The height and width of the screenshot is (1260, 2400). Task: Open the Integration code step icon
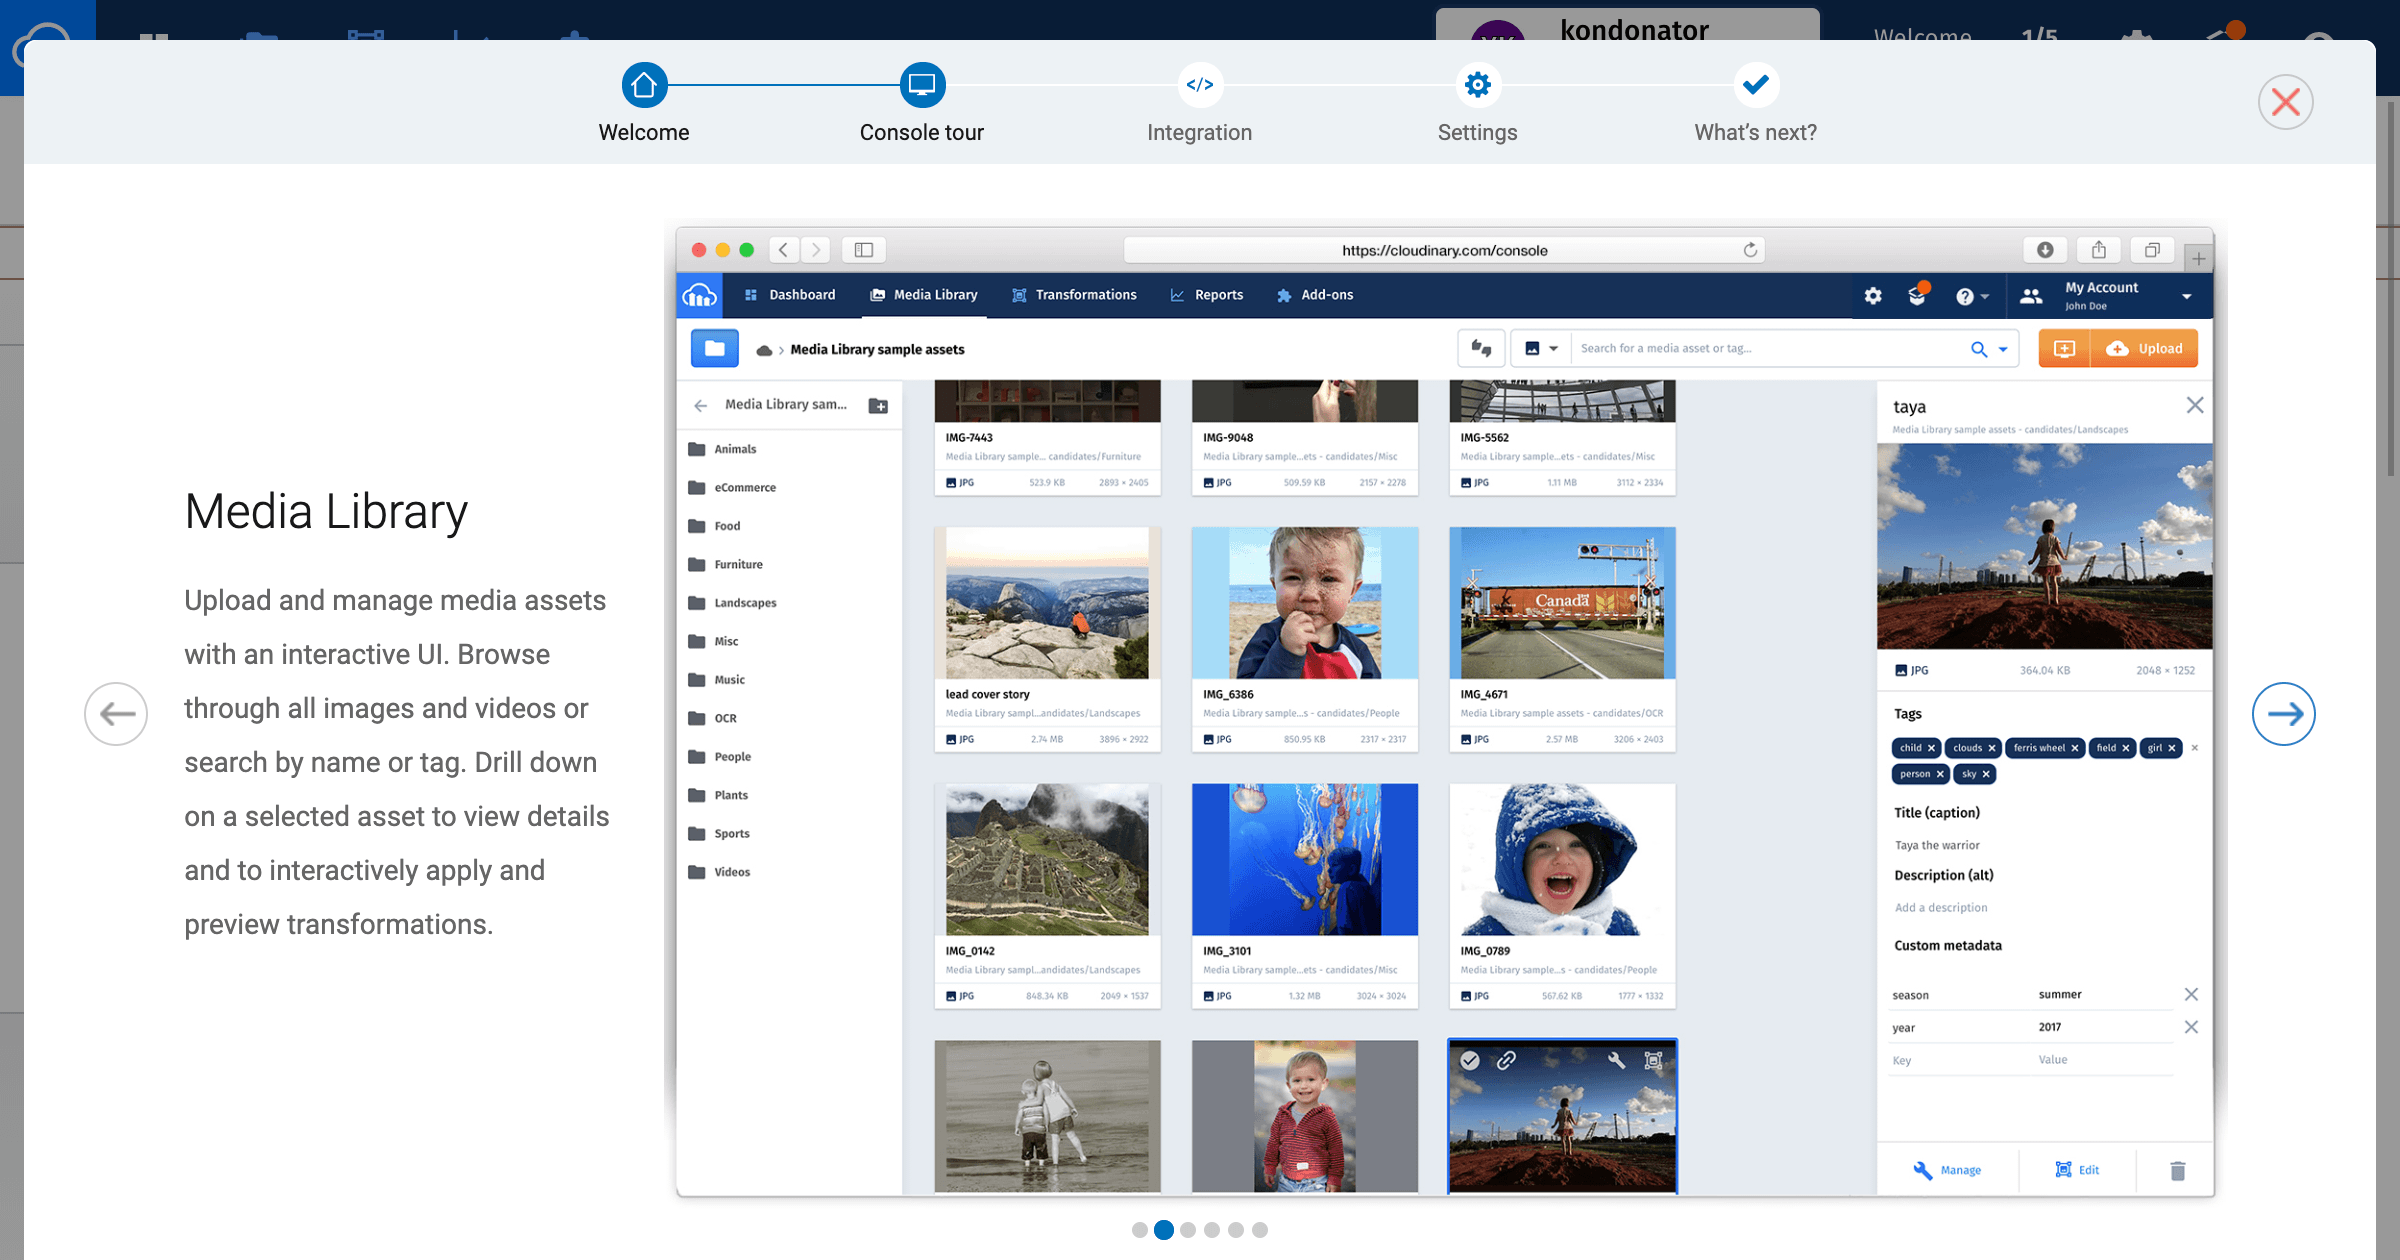coord(1199,86)
